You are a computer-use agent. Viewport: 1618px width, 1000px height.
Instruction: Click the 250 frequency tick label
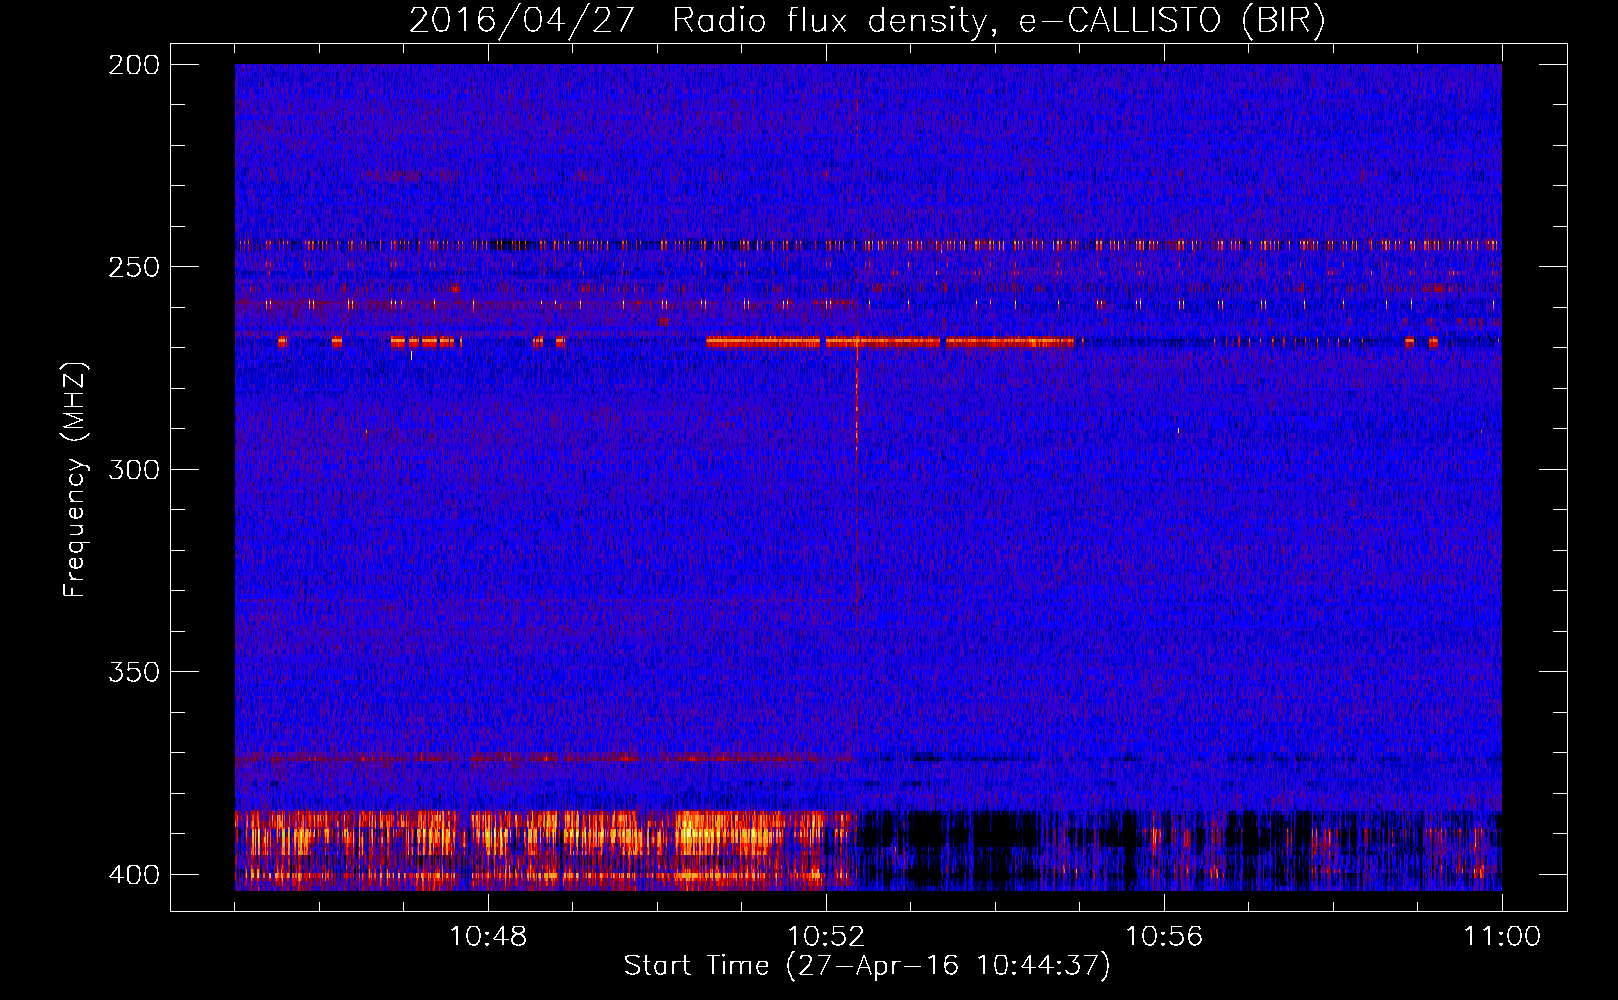coord(133,267)
